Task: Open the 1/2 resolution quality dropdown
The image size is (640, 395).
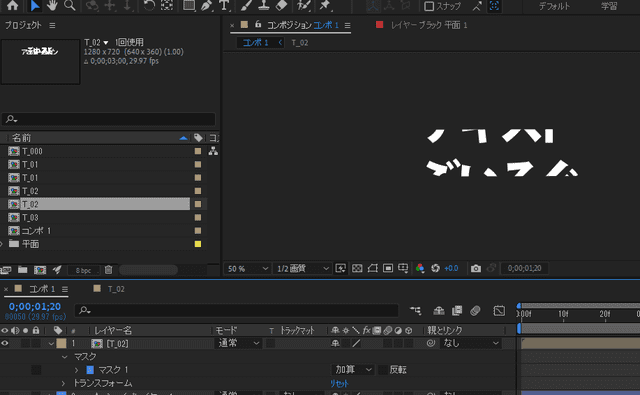Action: 302,269
